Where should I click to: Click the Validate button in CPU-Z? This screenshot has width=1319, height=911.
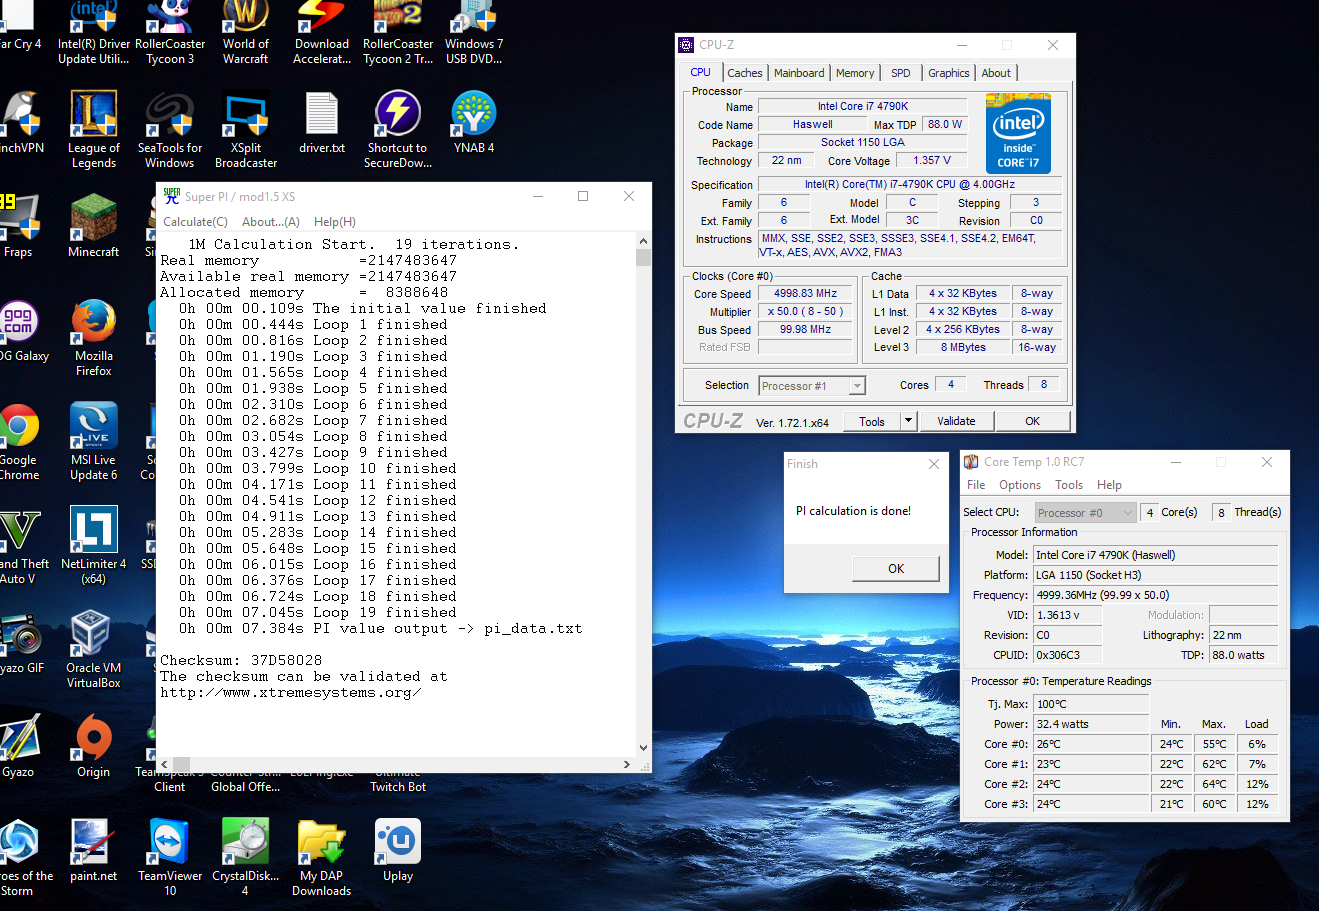point(956,421)
